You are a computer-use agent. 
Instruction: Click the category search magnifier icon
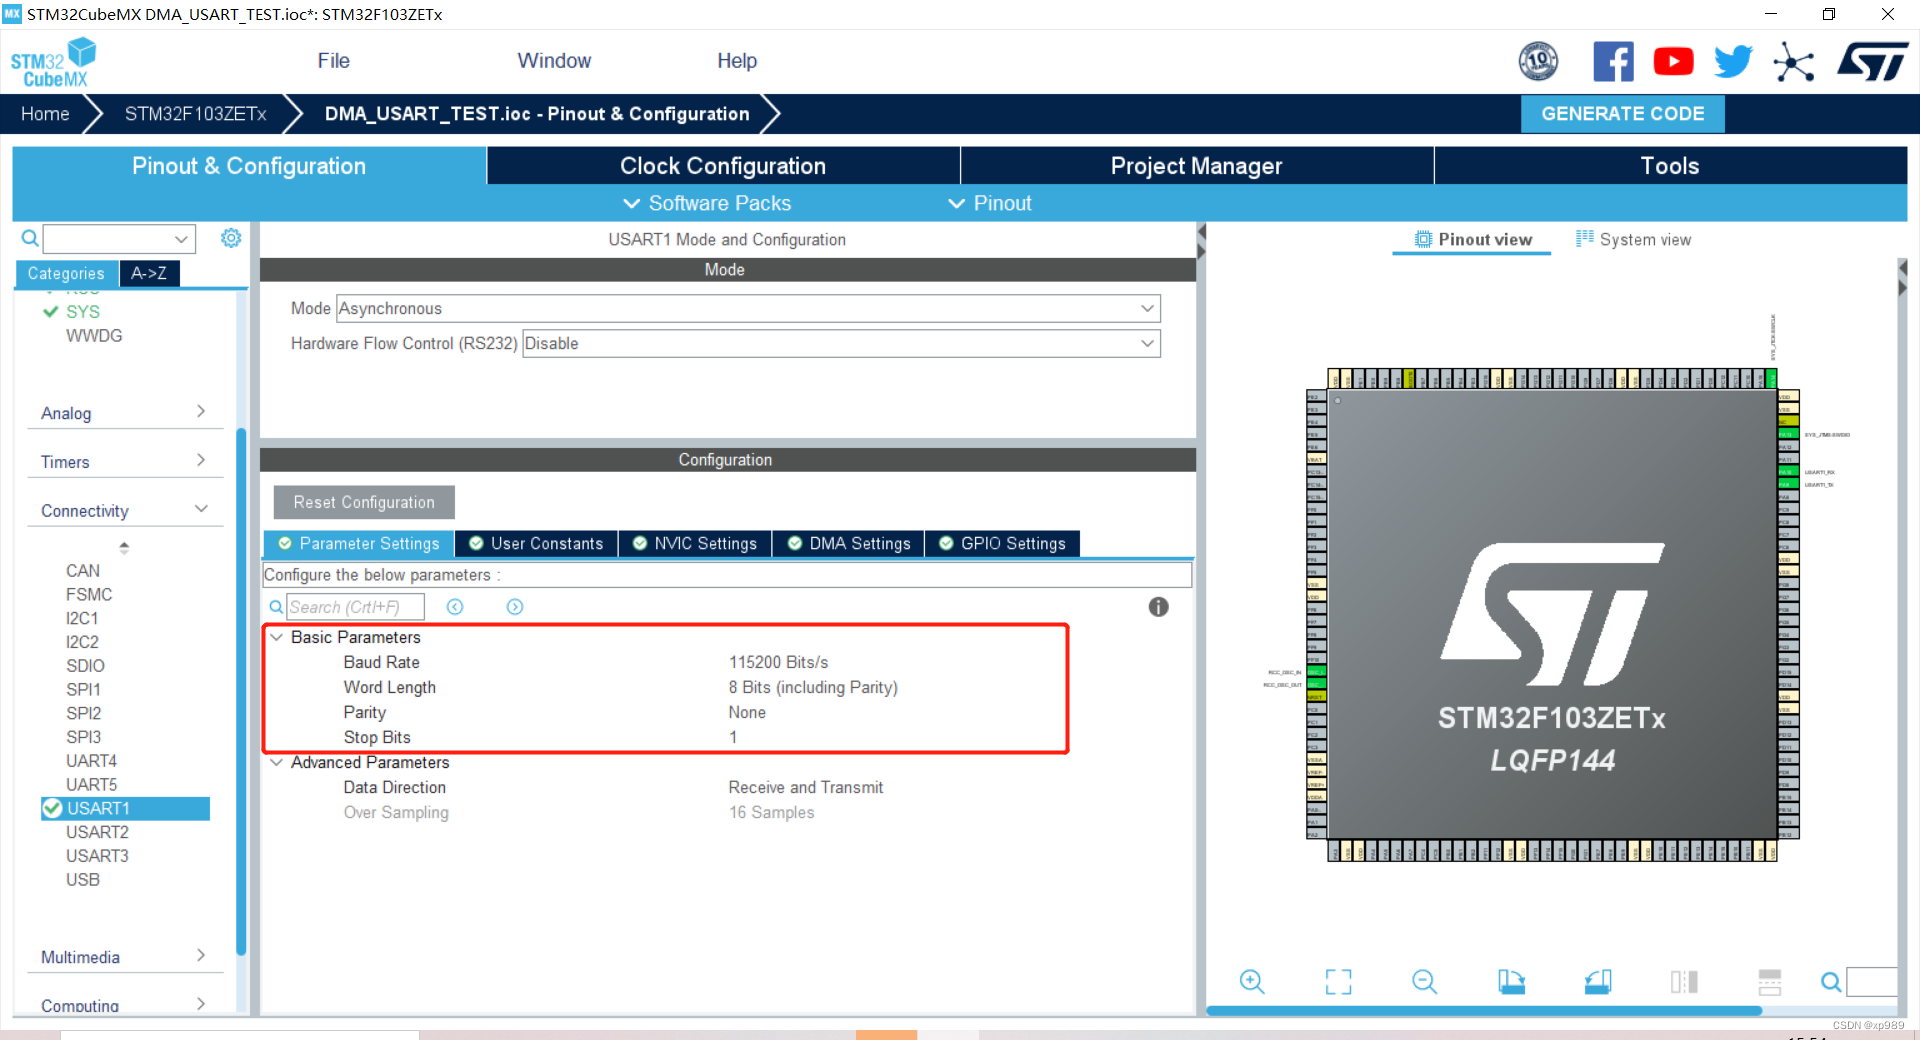(30, 238)
